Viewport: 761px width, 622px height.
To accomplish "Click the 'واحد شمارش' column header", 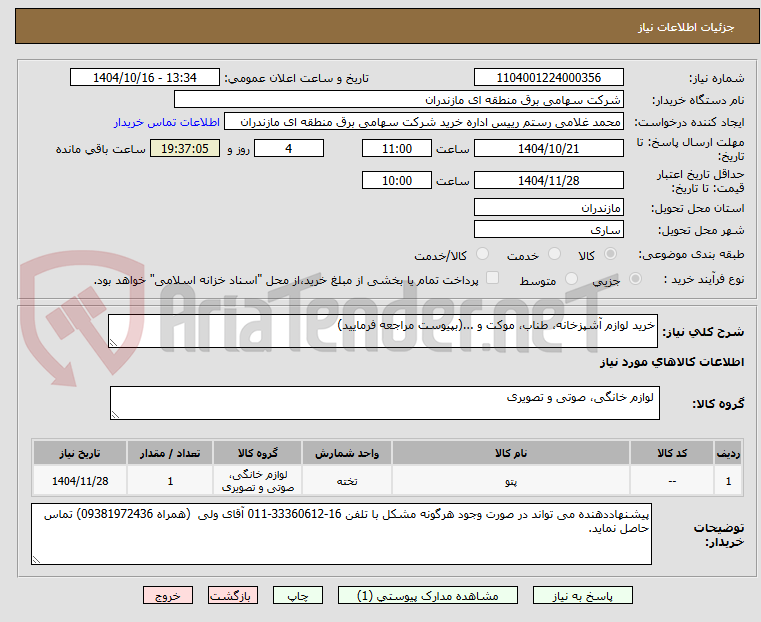I will (347, 453).
